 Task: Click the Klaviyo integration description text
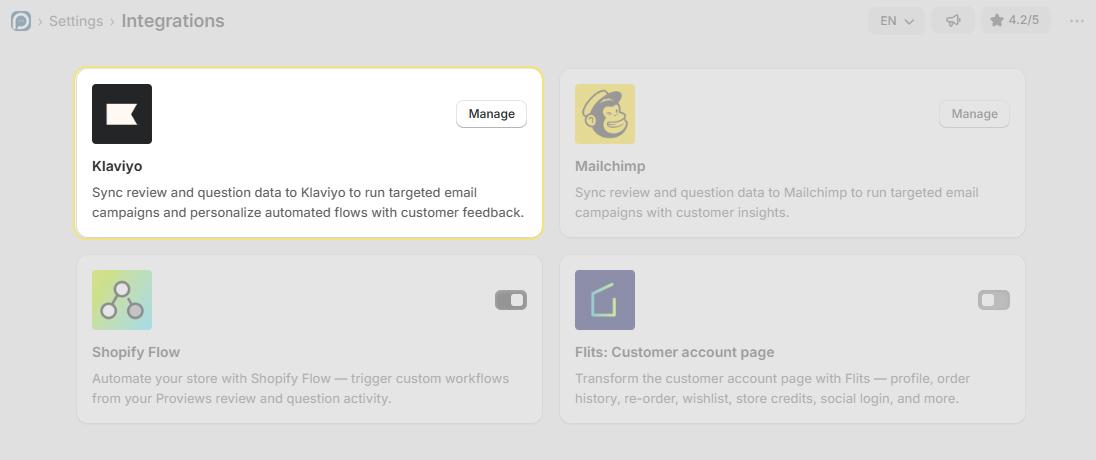tap(308, 203)
